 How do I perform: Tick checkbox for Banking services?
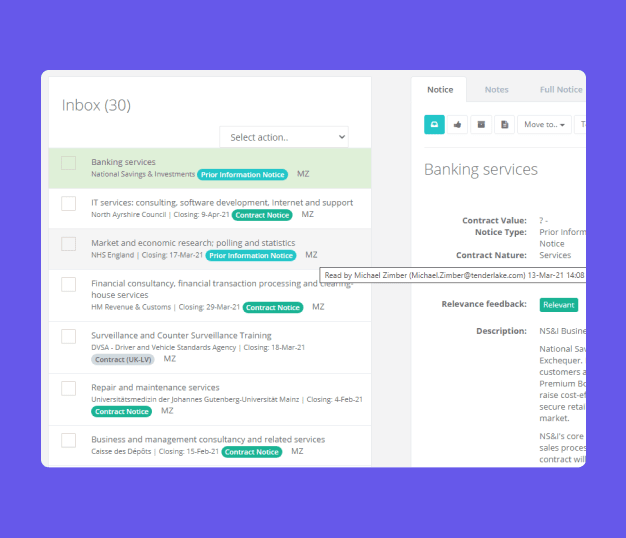pos(69,163)
